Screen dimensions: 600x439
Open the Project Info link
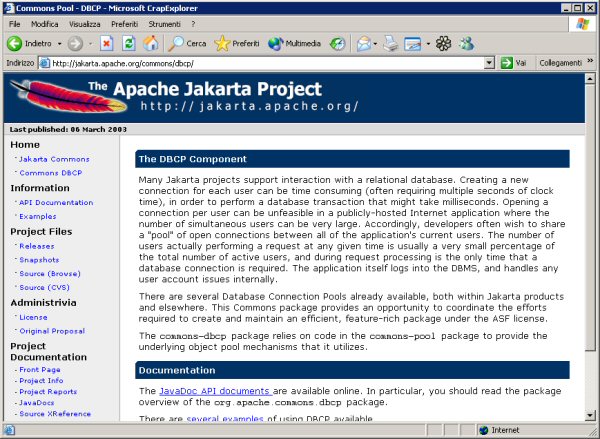coord(41,381)
